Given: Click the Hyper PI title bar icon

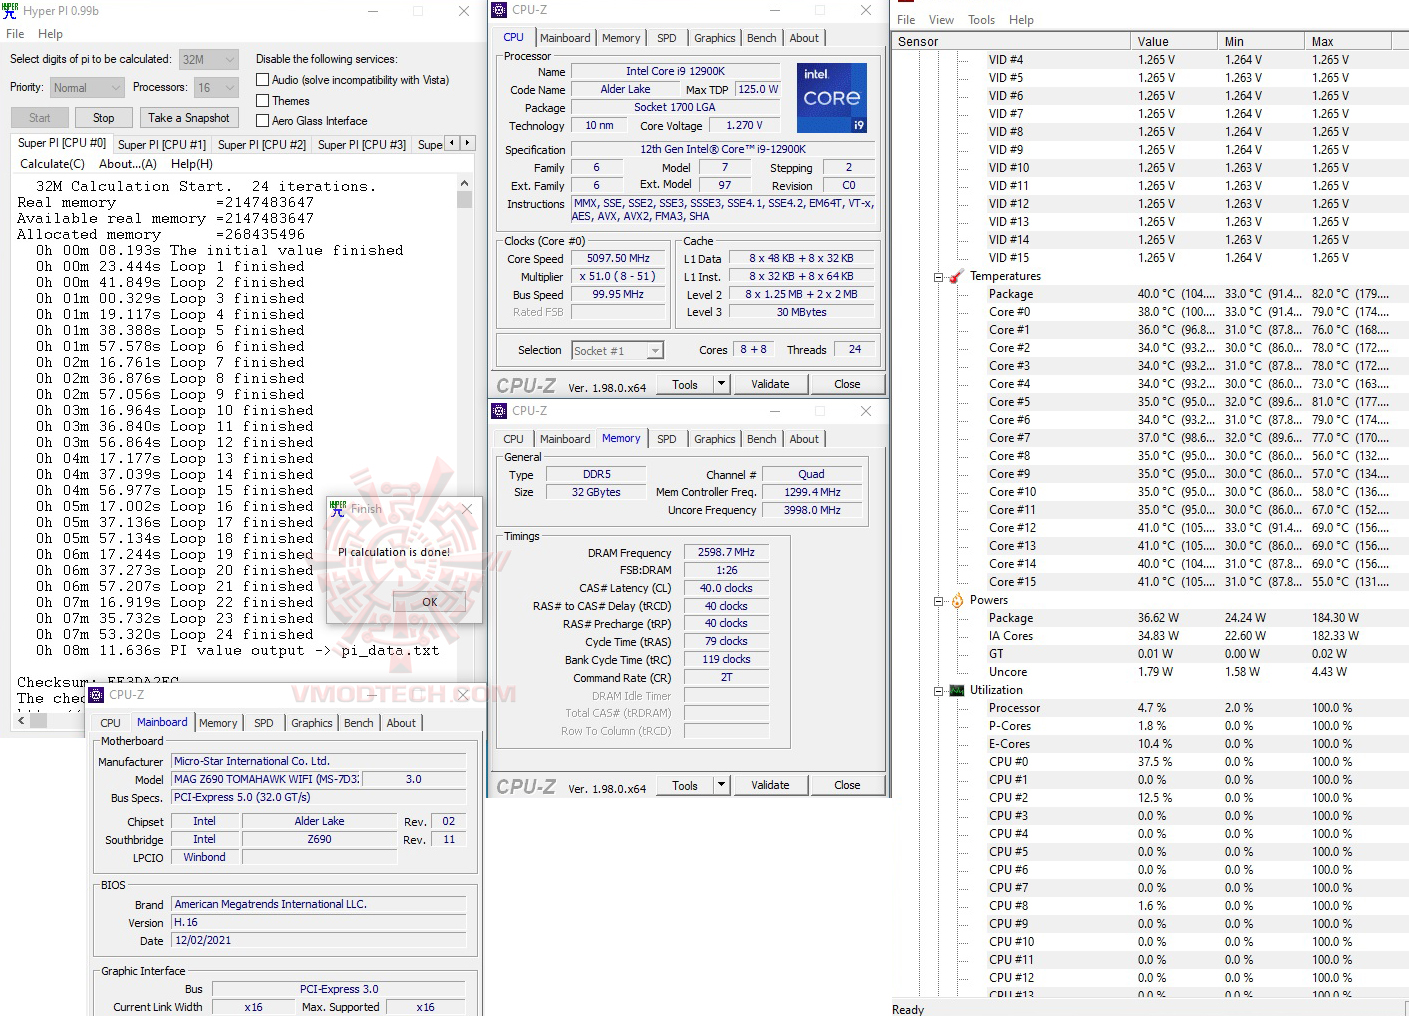Looking at the screenshot, I should (x=10, y=11).
